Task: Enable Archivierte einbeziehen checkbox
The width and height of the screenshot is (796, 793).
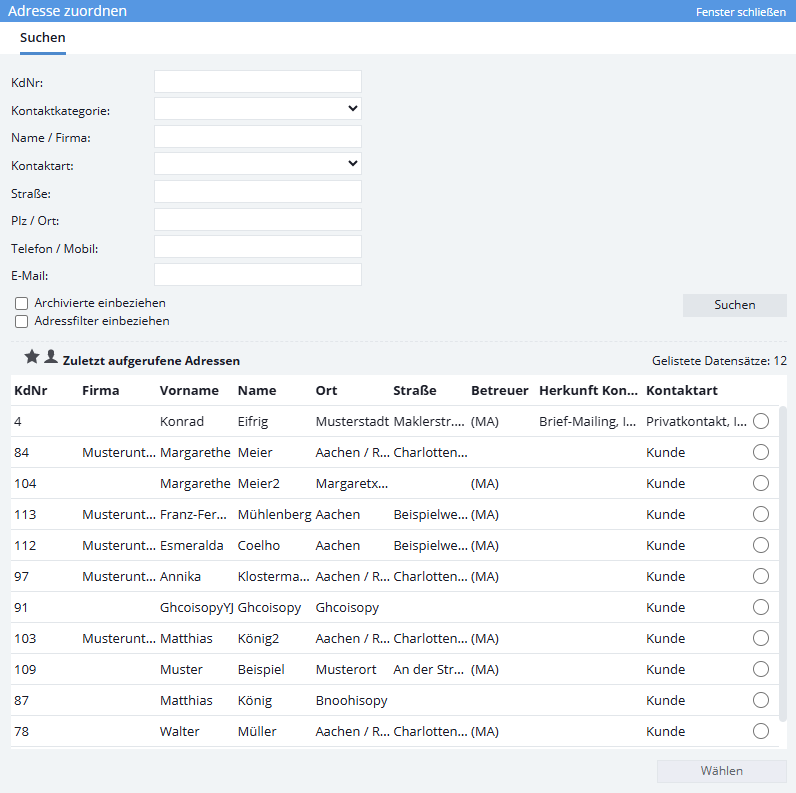Action: click(x=21, y=304)
